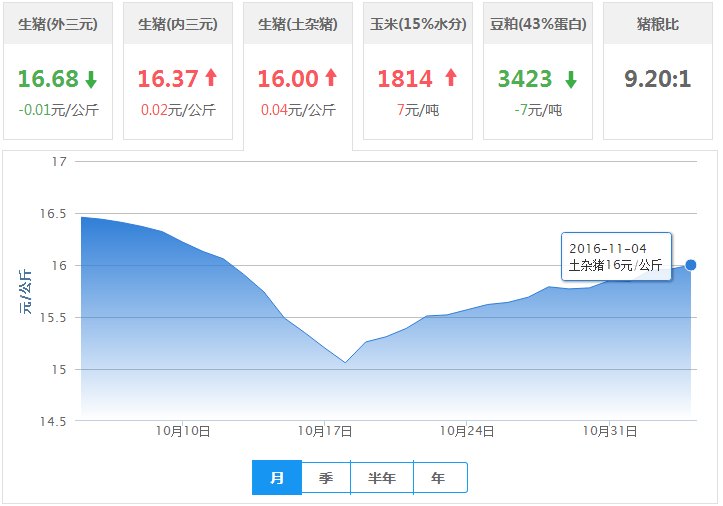723x506 pixels.
Task: Switch to the 生猪(内三元) tab
Action: (x=178, y=24)
